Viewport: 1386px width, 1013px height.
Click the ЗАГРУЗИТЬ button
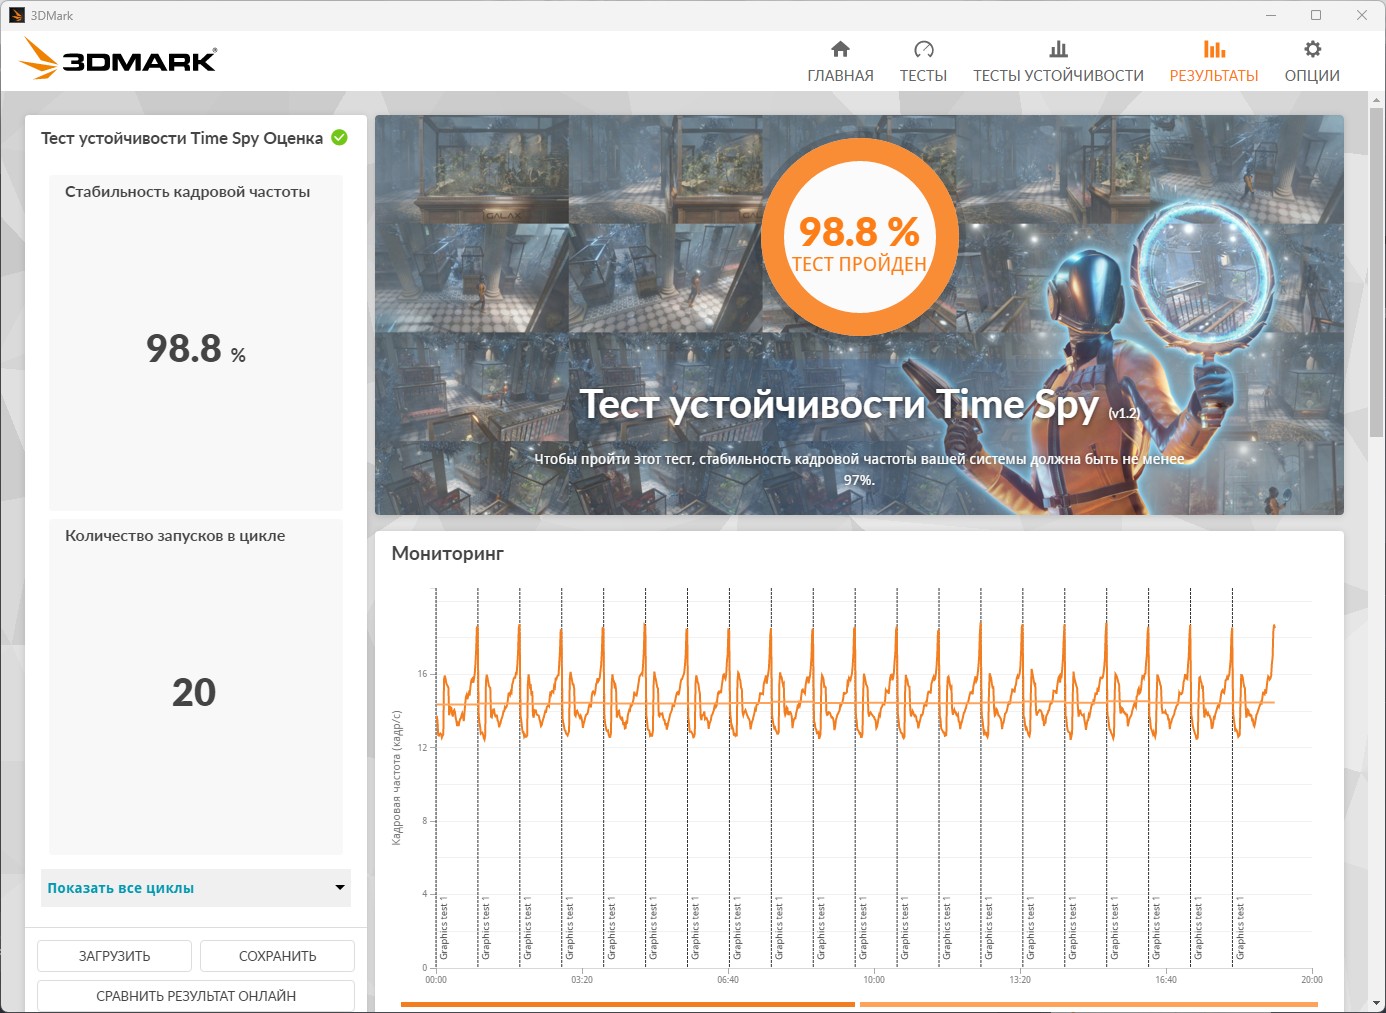(x=114, y=956)
